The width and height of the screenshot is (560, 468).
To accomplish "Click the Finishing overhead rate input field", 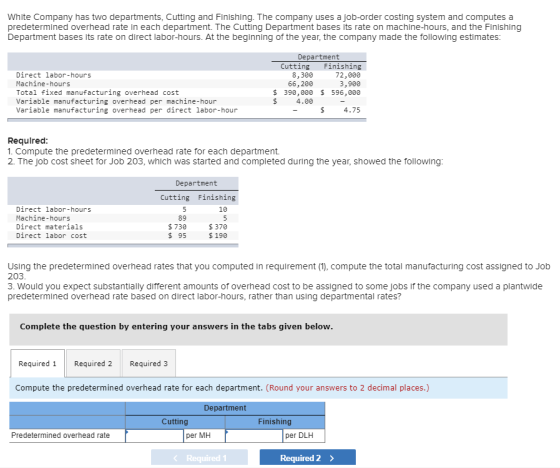I will point(254,435).
